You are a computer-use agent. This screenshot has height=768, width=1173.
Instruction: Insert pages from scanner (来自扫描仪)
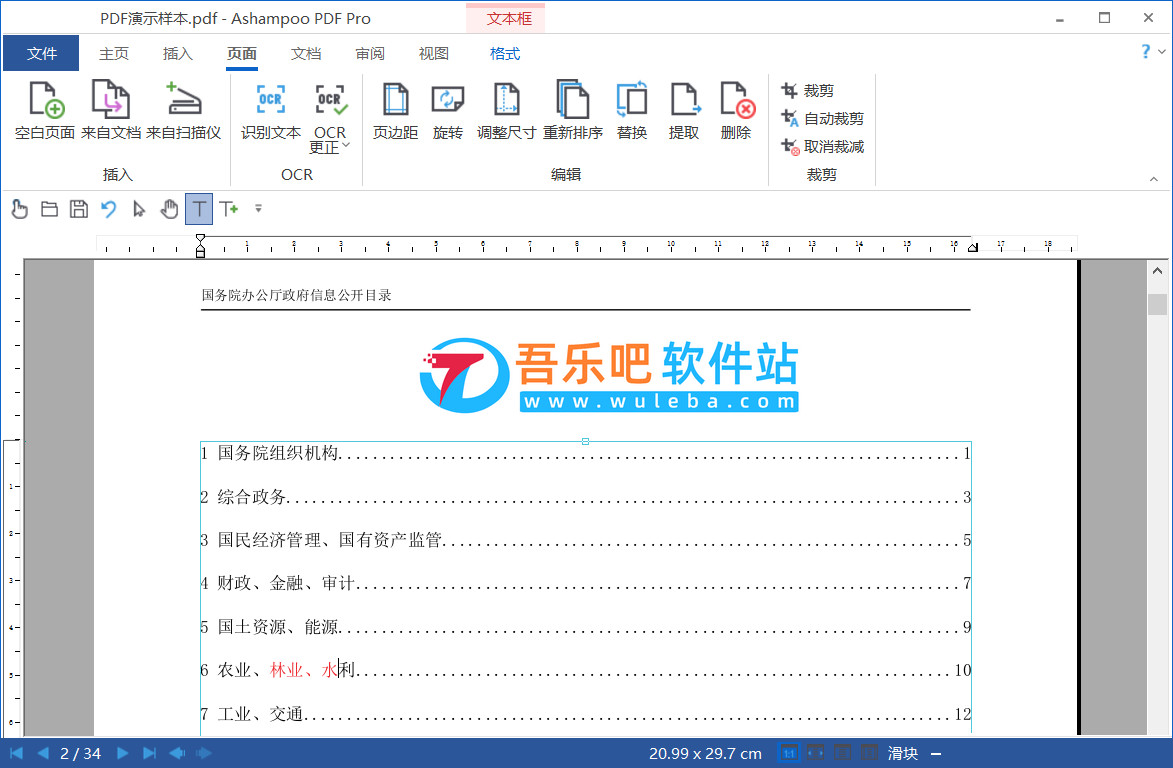click(x=183, y=111)
